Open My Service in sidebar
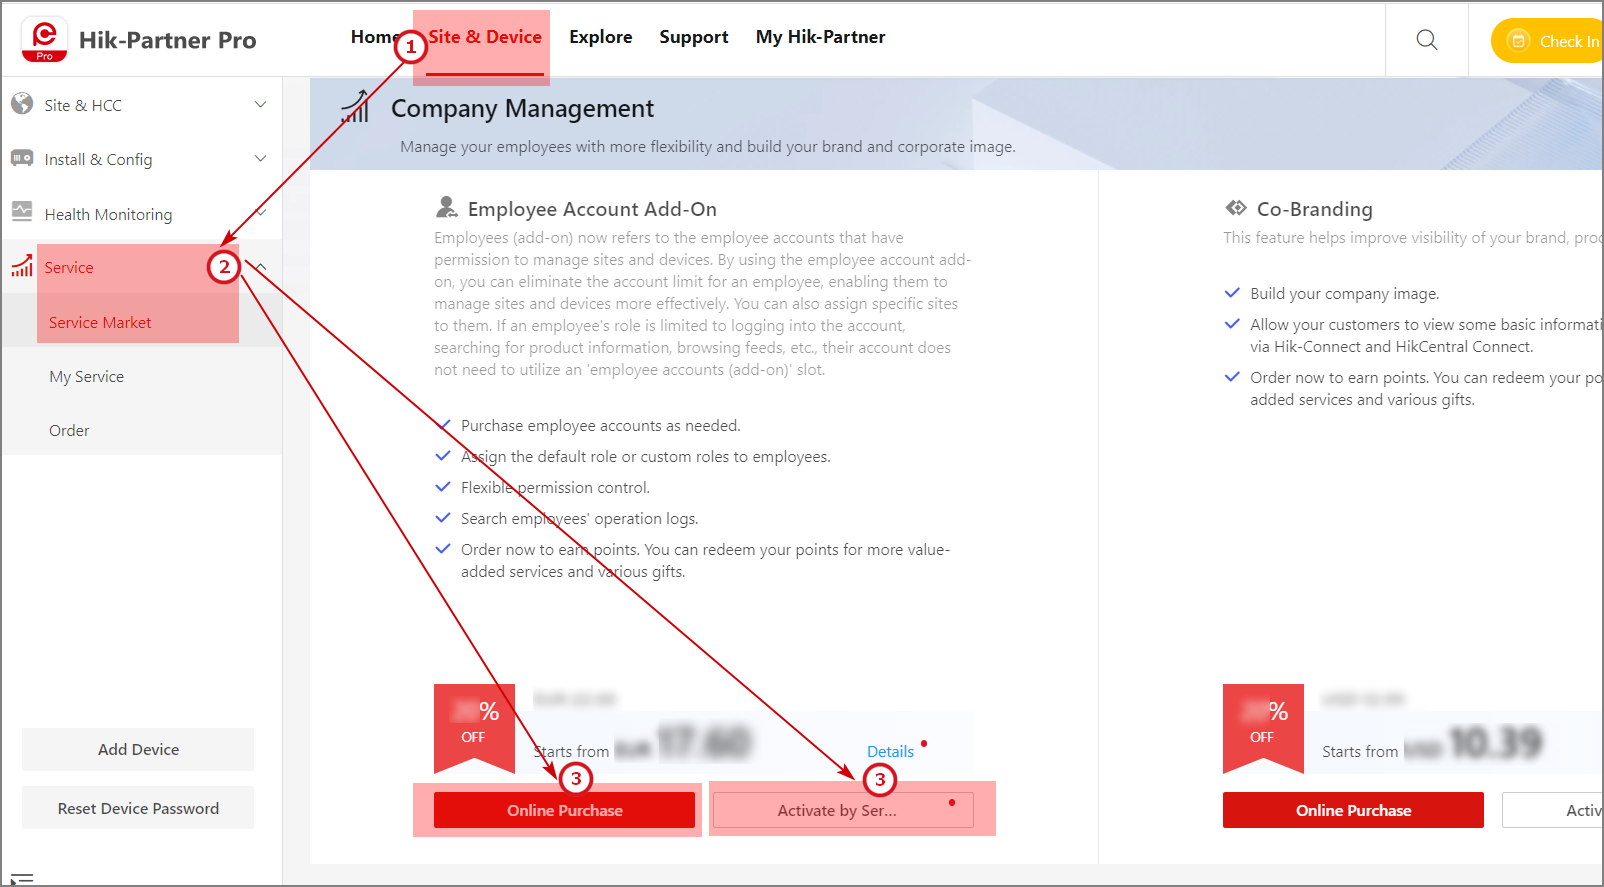The height and width of the screenshot is (887, 1604). [141, 376]
